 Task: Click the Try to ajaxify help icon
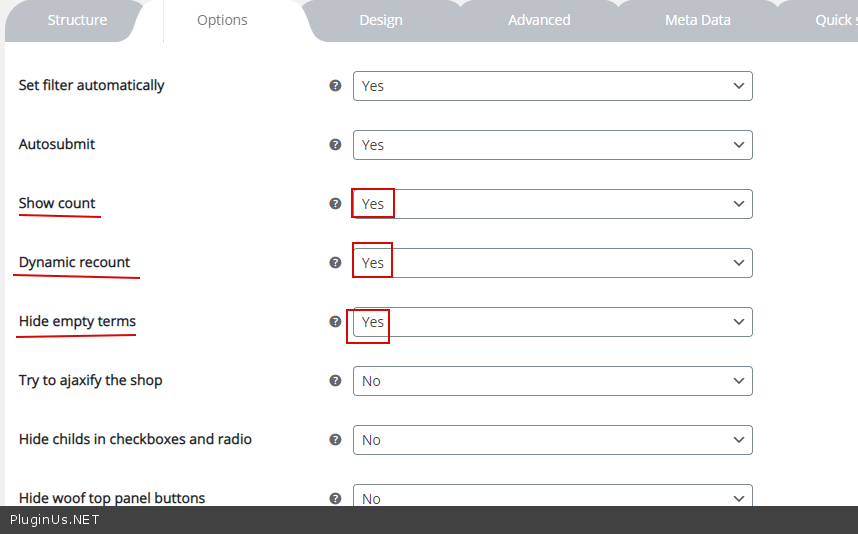336,381
